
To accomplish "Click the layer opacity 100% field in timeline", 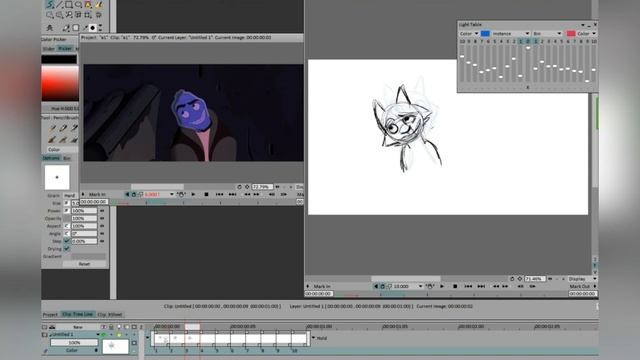I will (x=74, y=342).
